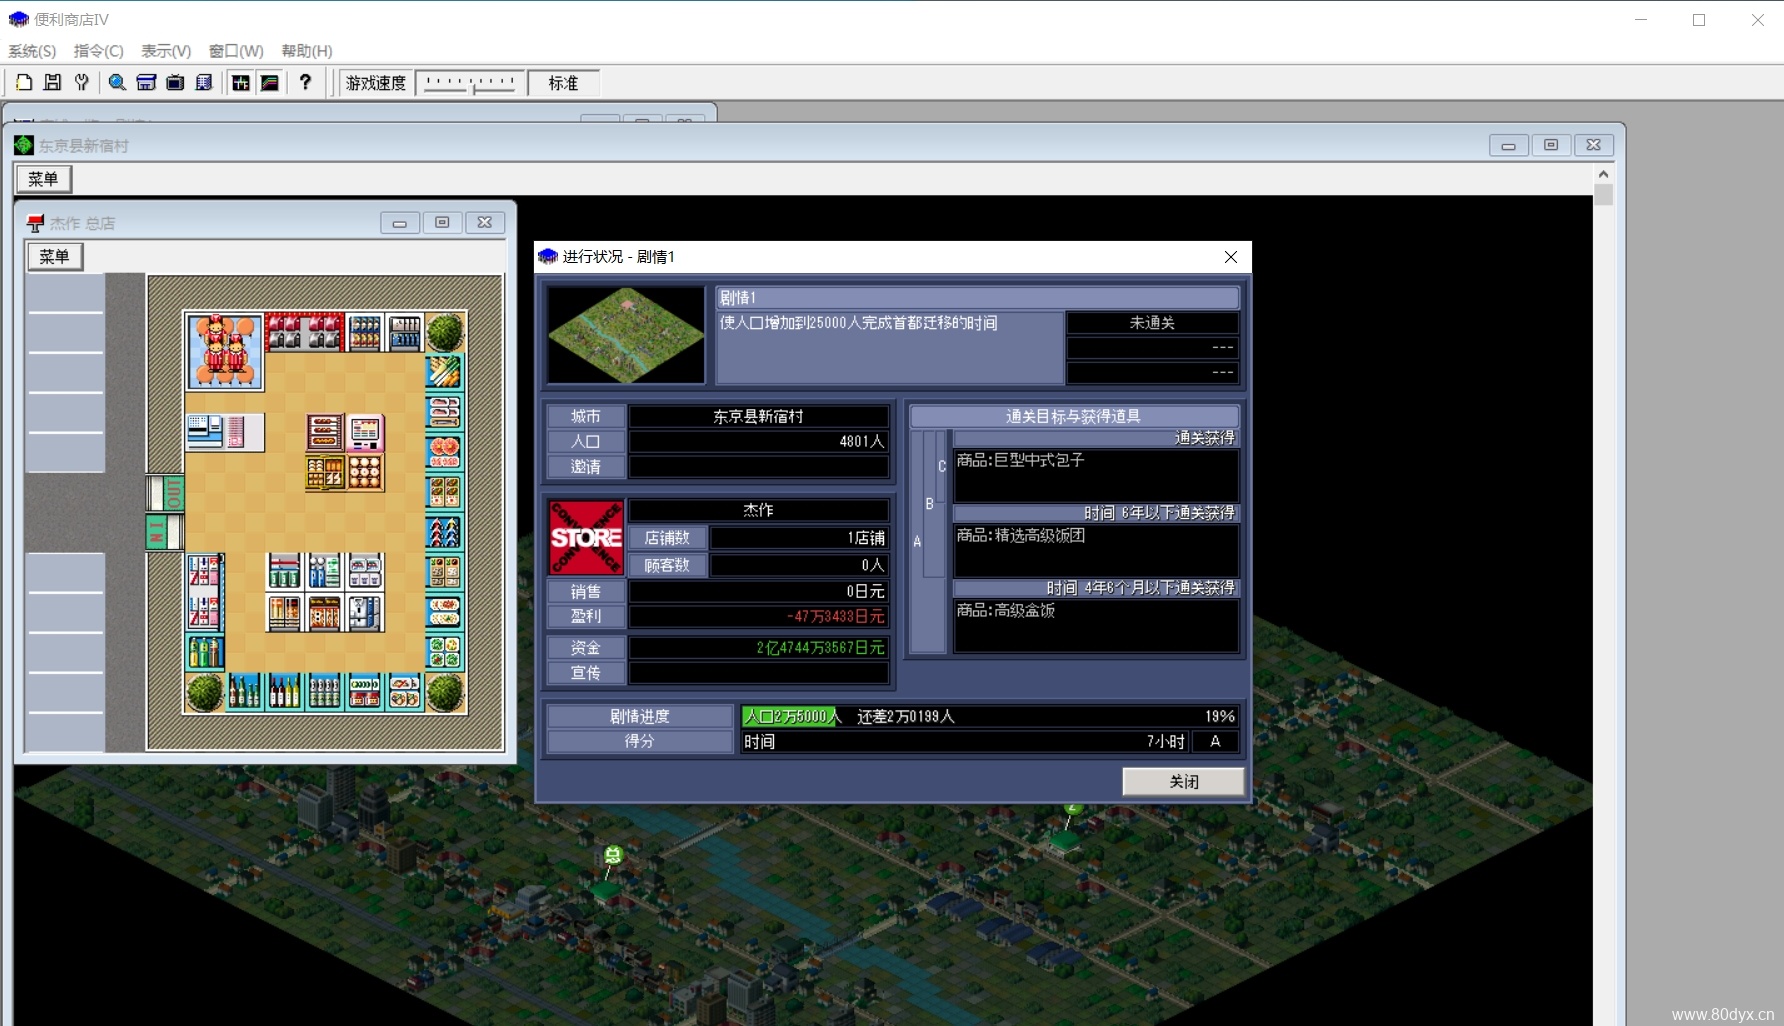
Task: Select the hot dog warmer shelf
Action: 325,432
